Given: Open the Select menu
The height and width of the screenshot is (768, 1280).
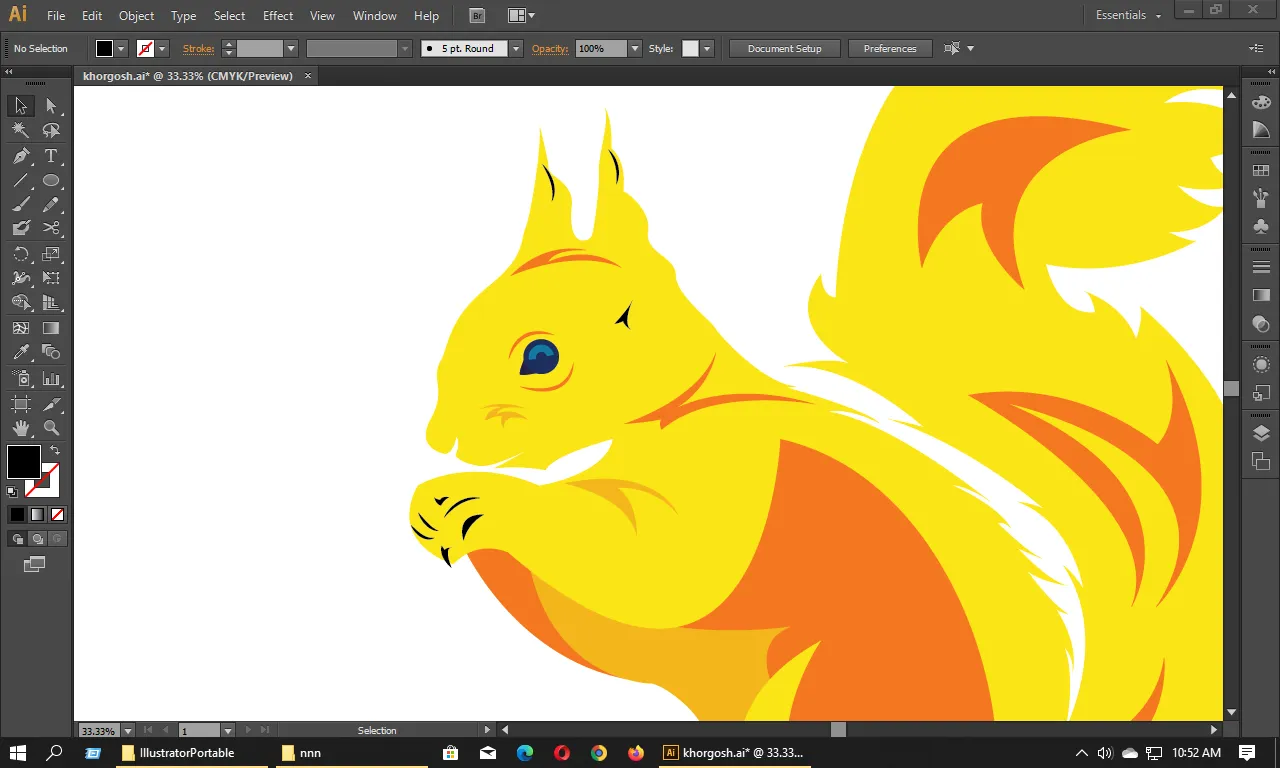Looking at the screenshot, I should pyautogui.click(x=229, y=16).
